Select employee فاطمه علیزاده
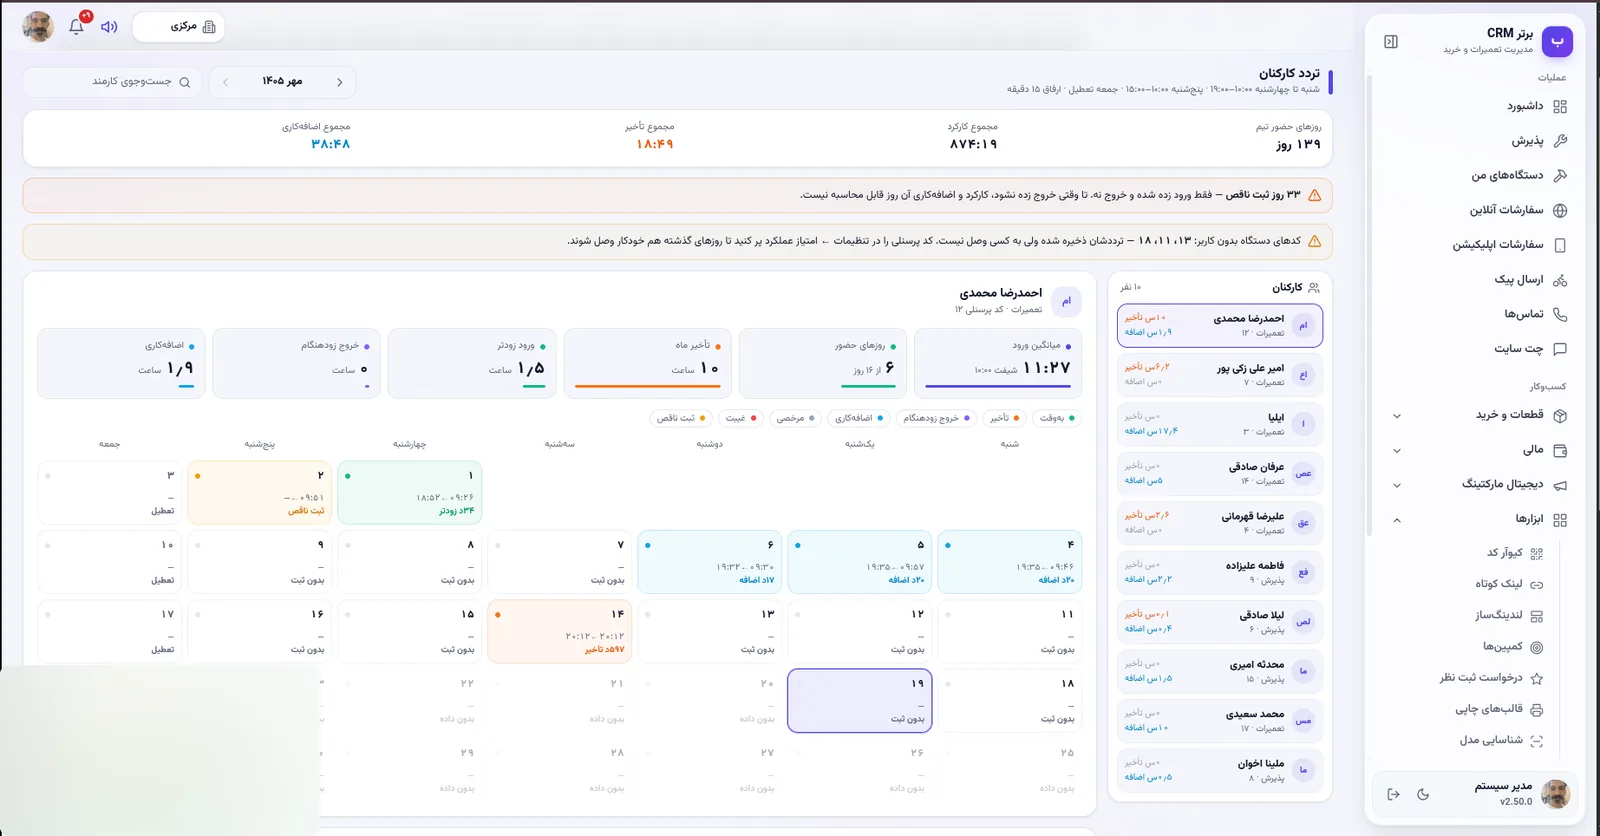This screenshot has width=1600, height=836. pyautogui.click(x=1220, y=572)
